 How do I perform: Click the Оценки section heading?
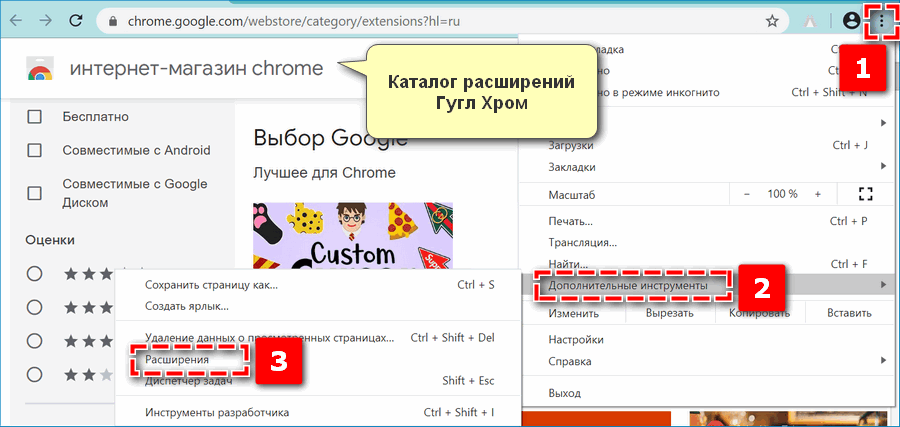click(x=50, y=240)
